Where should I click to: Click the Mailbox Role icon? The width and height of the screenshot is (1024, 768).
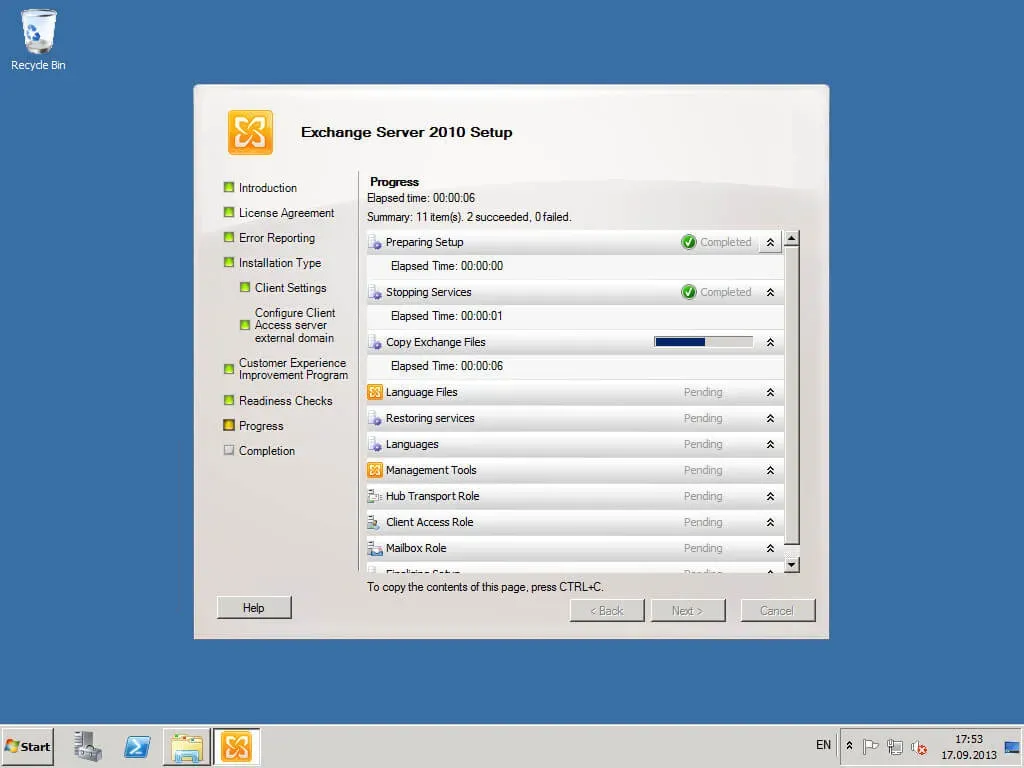[x=375, y=548]
